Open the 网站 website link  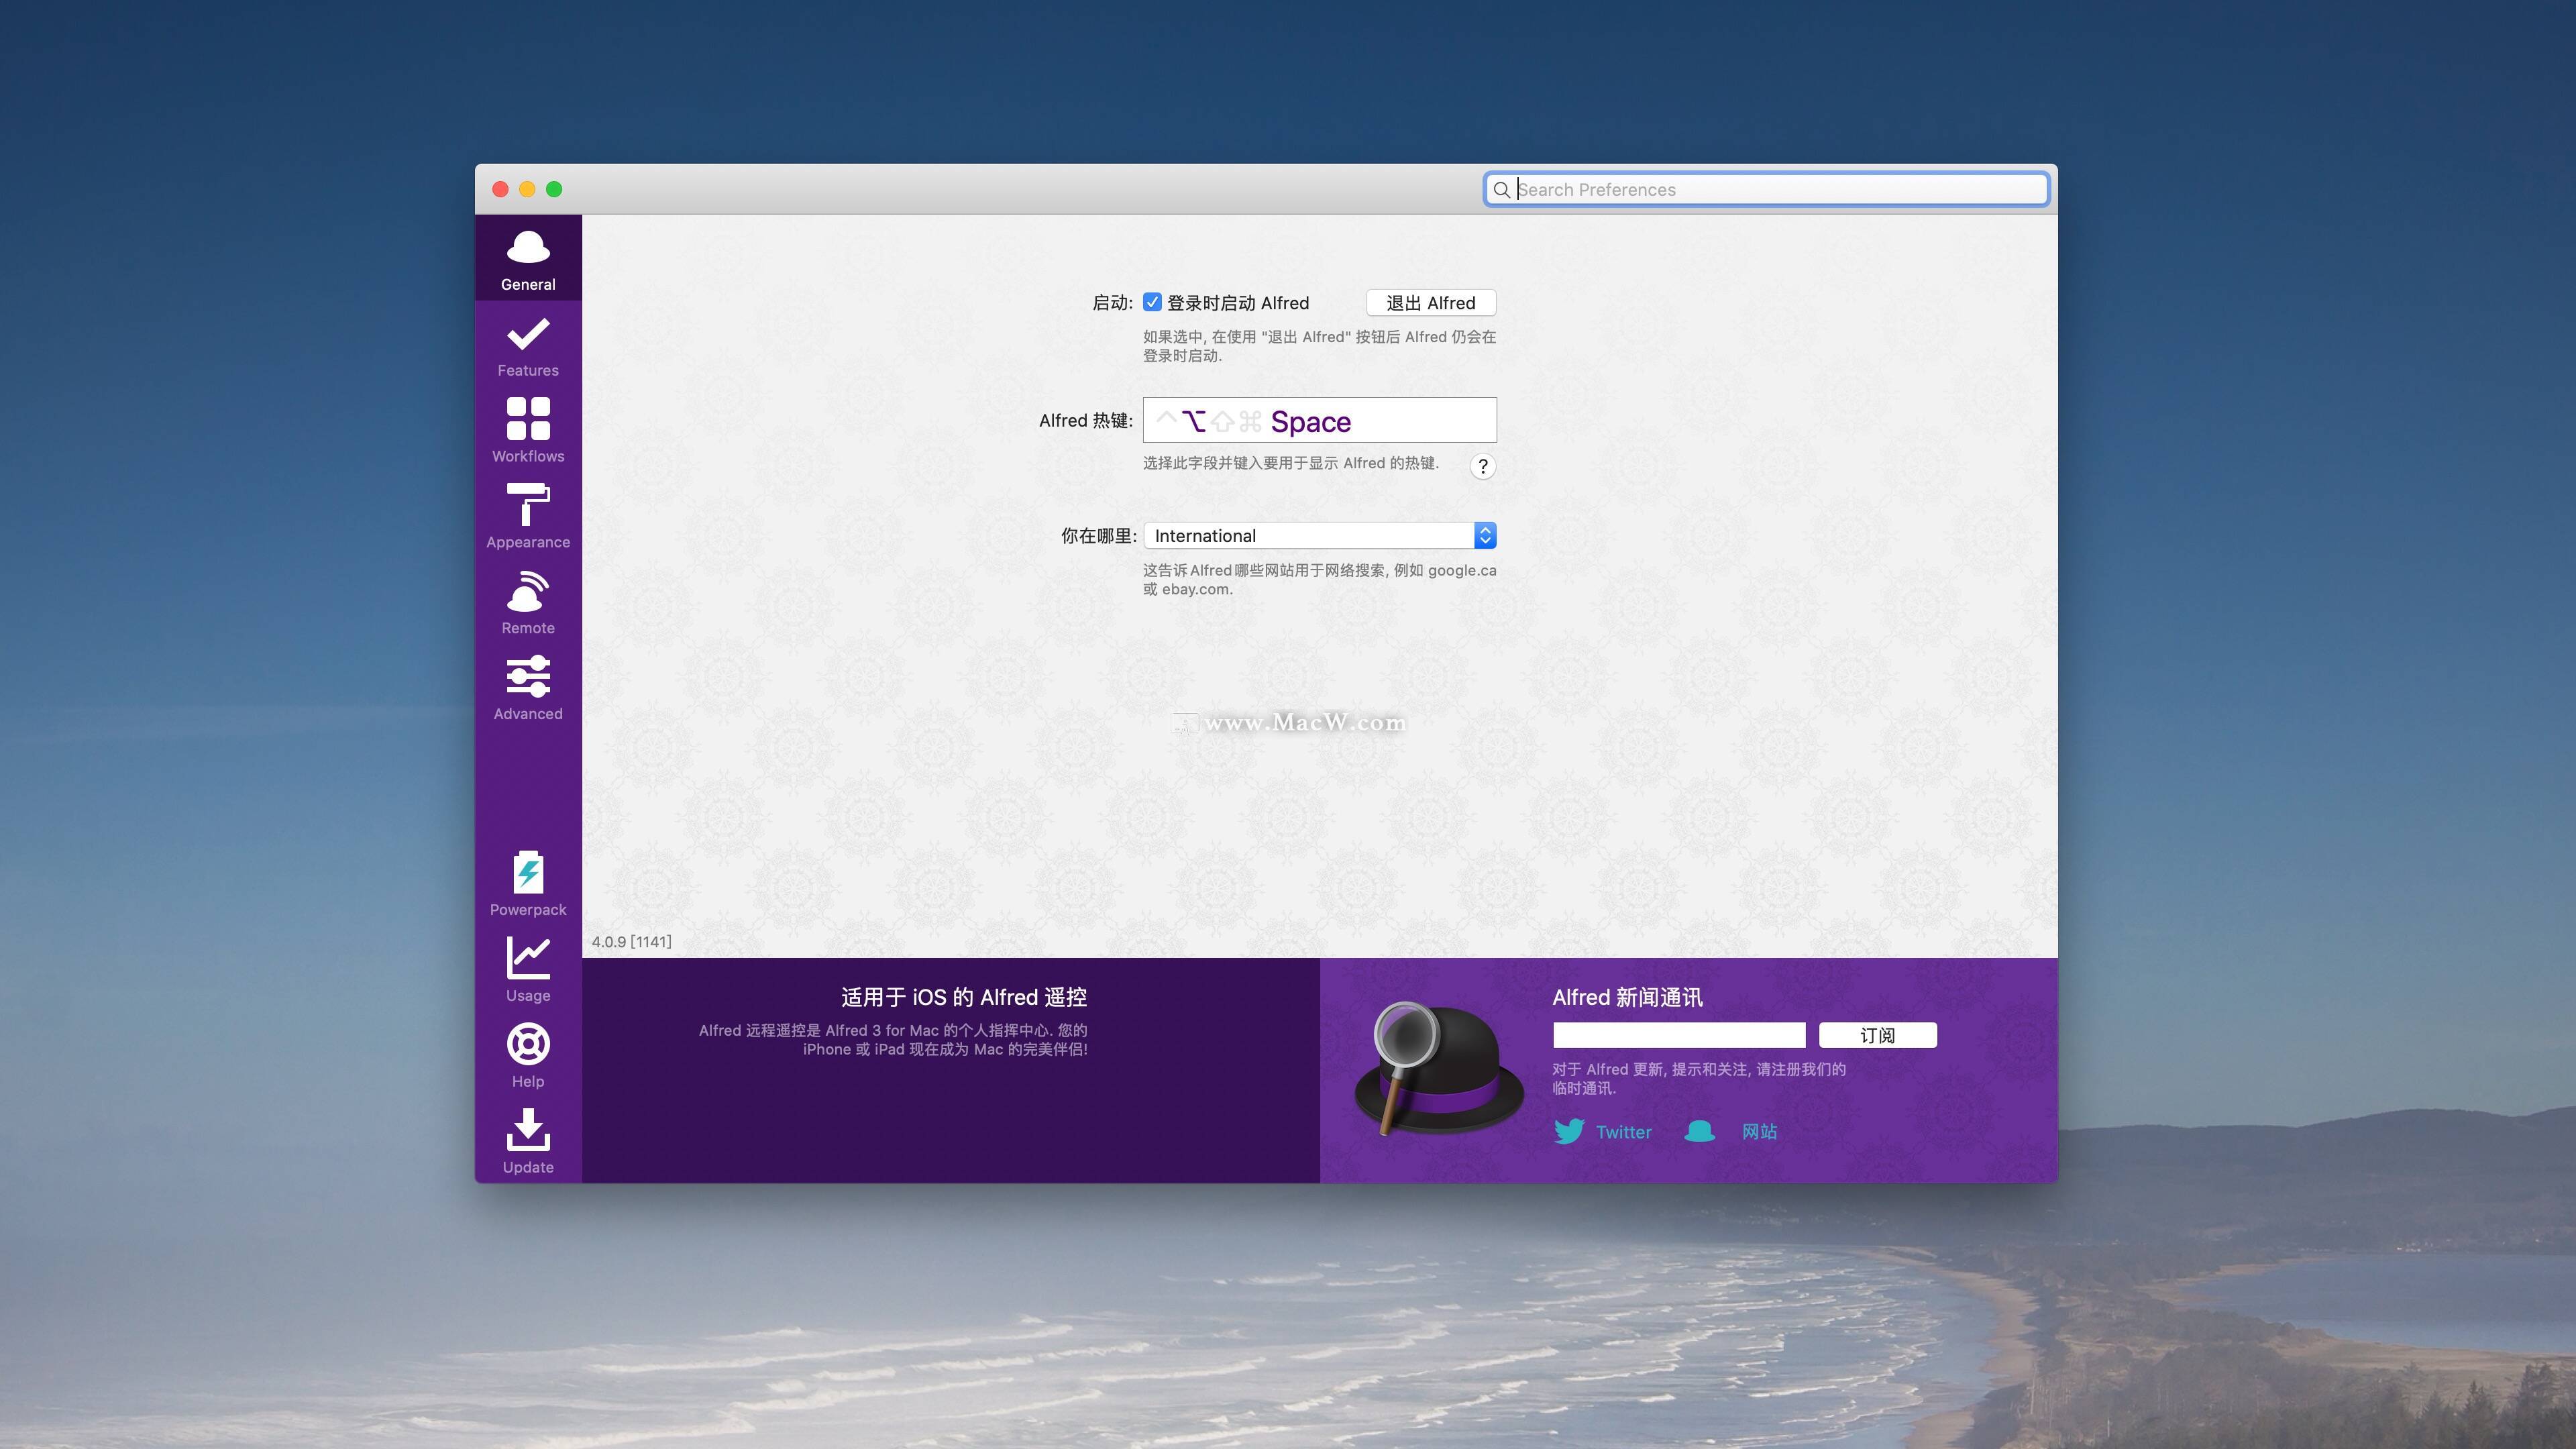tap(1759, 1132)
